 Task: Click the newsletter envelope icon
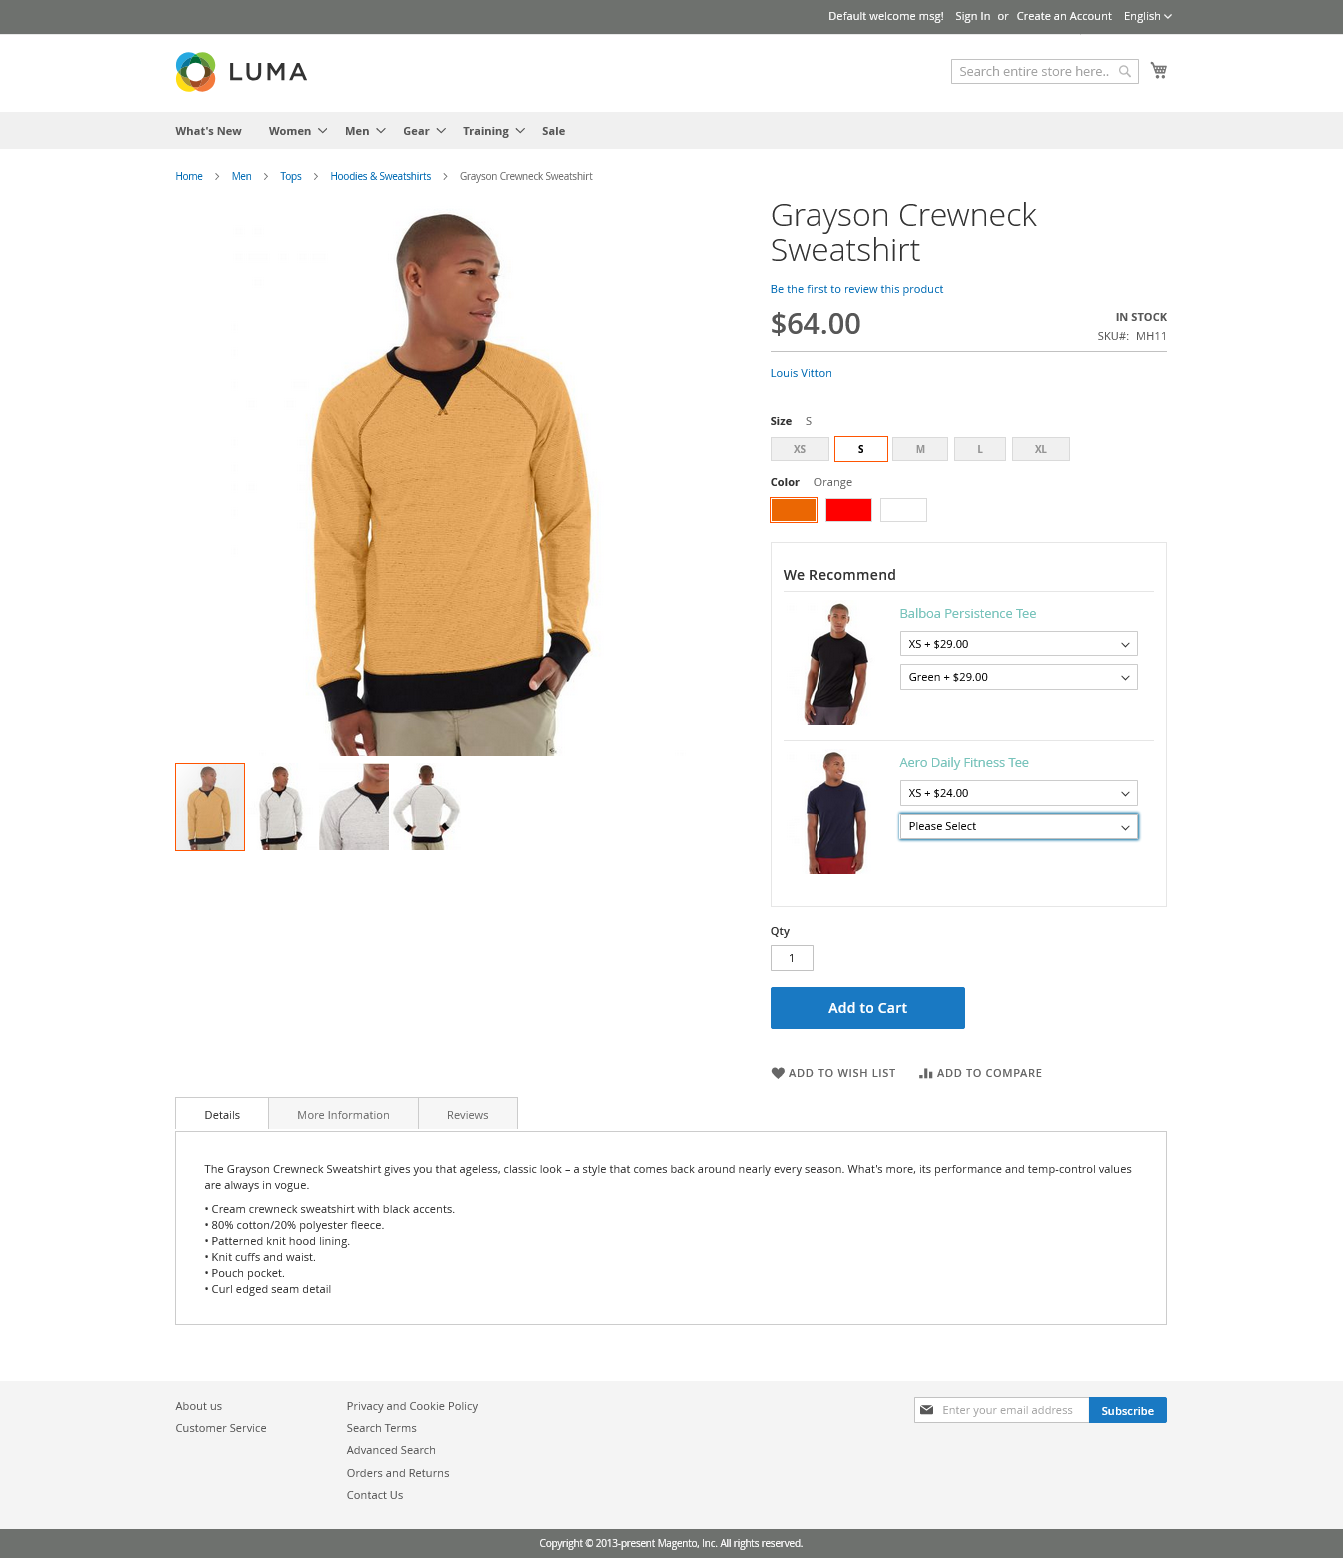[927, 1410]
